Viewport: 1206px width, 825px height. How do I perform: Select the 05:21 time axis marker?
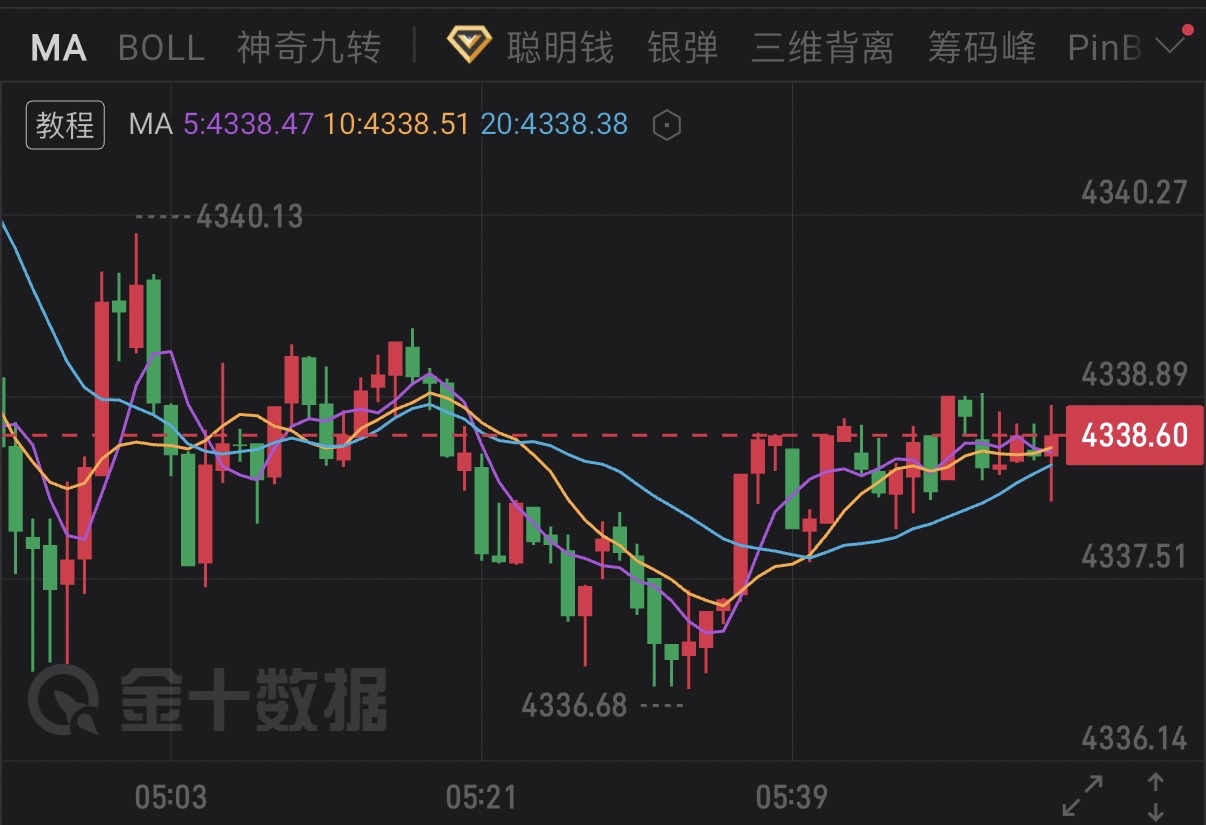point(481,797)
